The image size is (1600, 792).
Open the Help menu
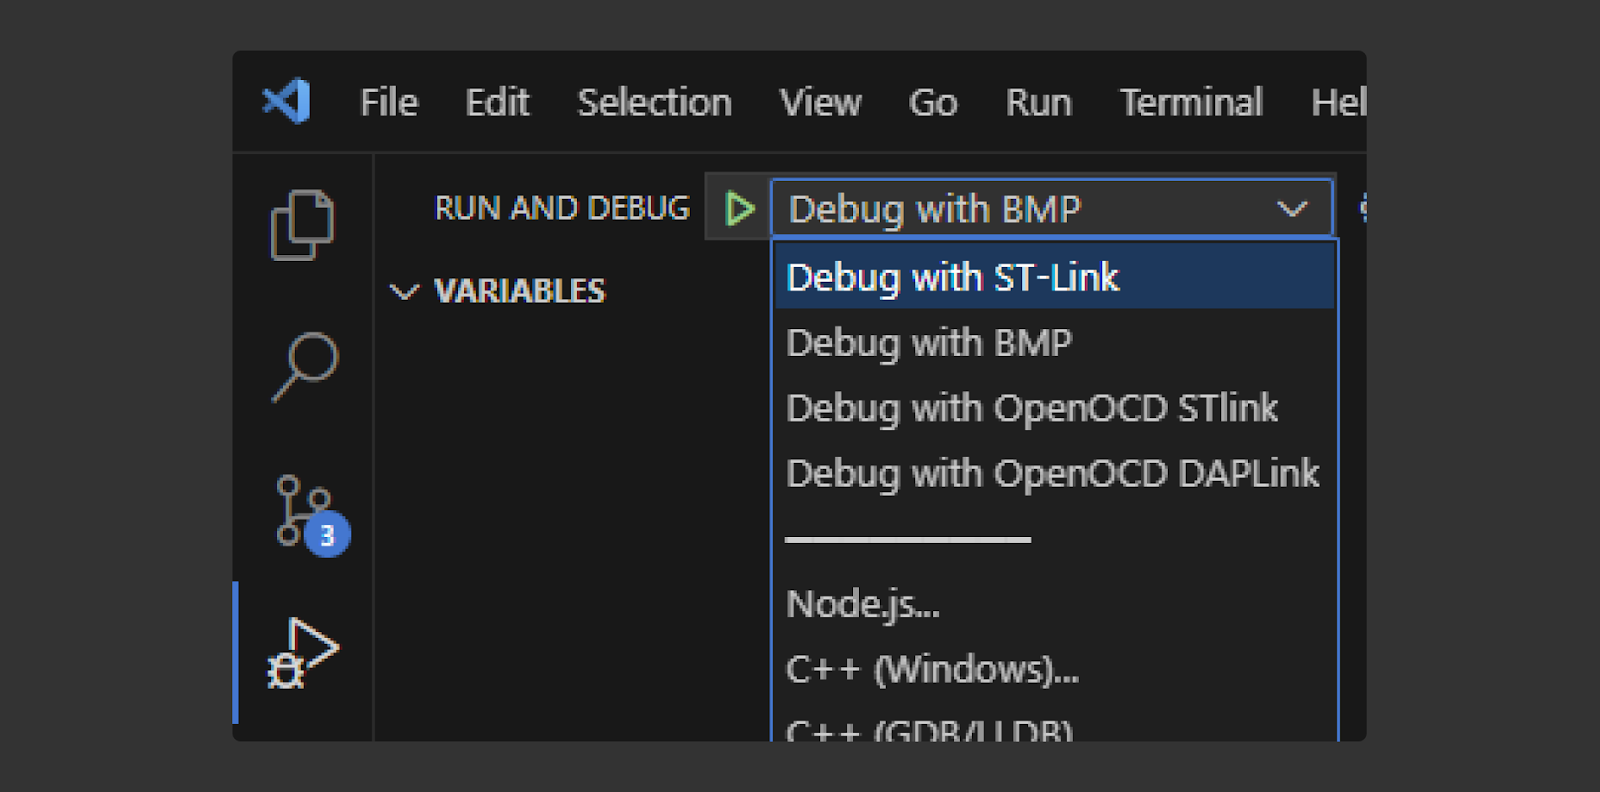pyautogui.click(x=1338, y=102)
